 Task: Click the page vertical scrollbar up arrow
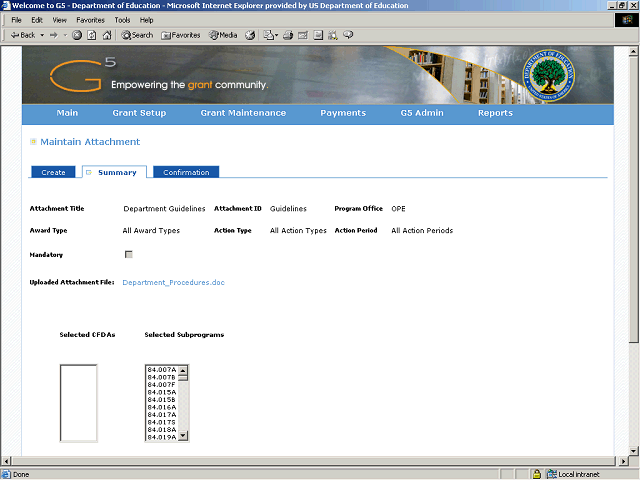click(x=633, y=51)
